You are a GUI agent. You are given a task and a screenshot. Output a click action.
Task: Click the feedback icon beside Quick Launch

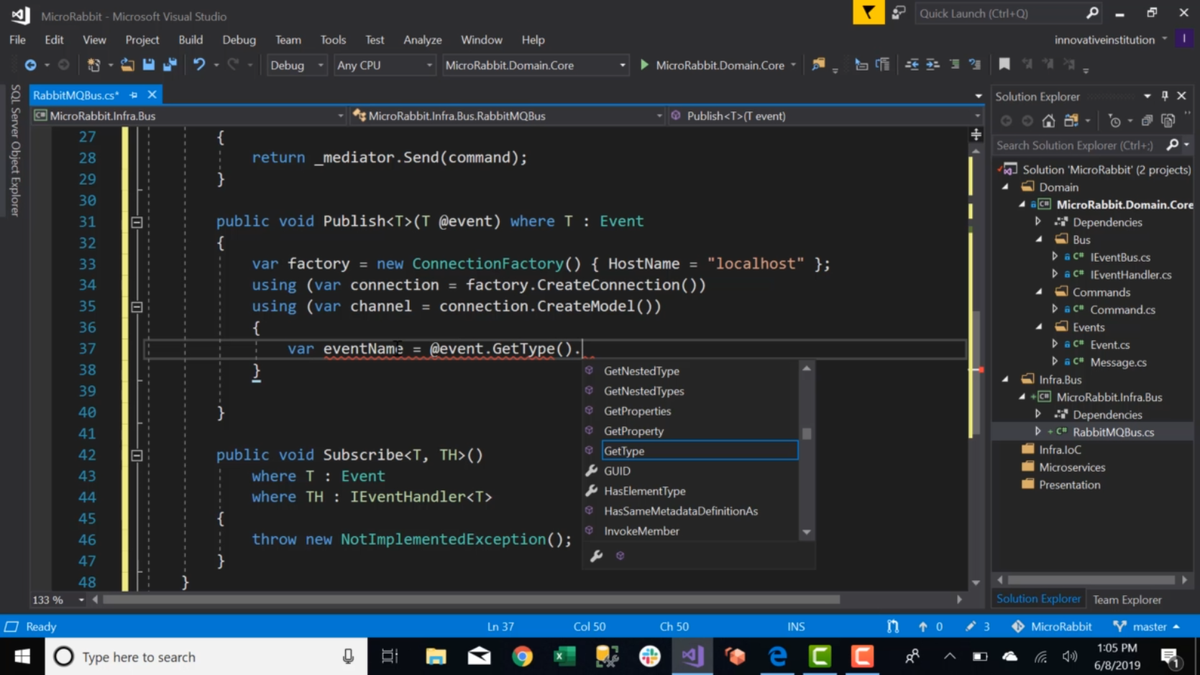[898, 13]
